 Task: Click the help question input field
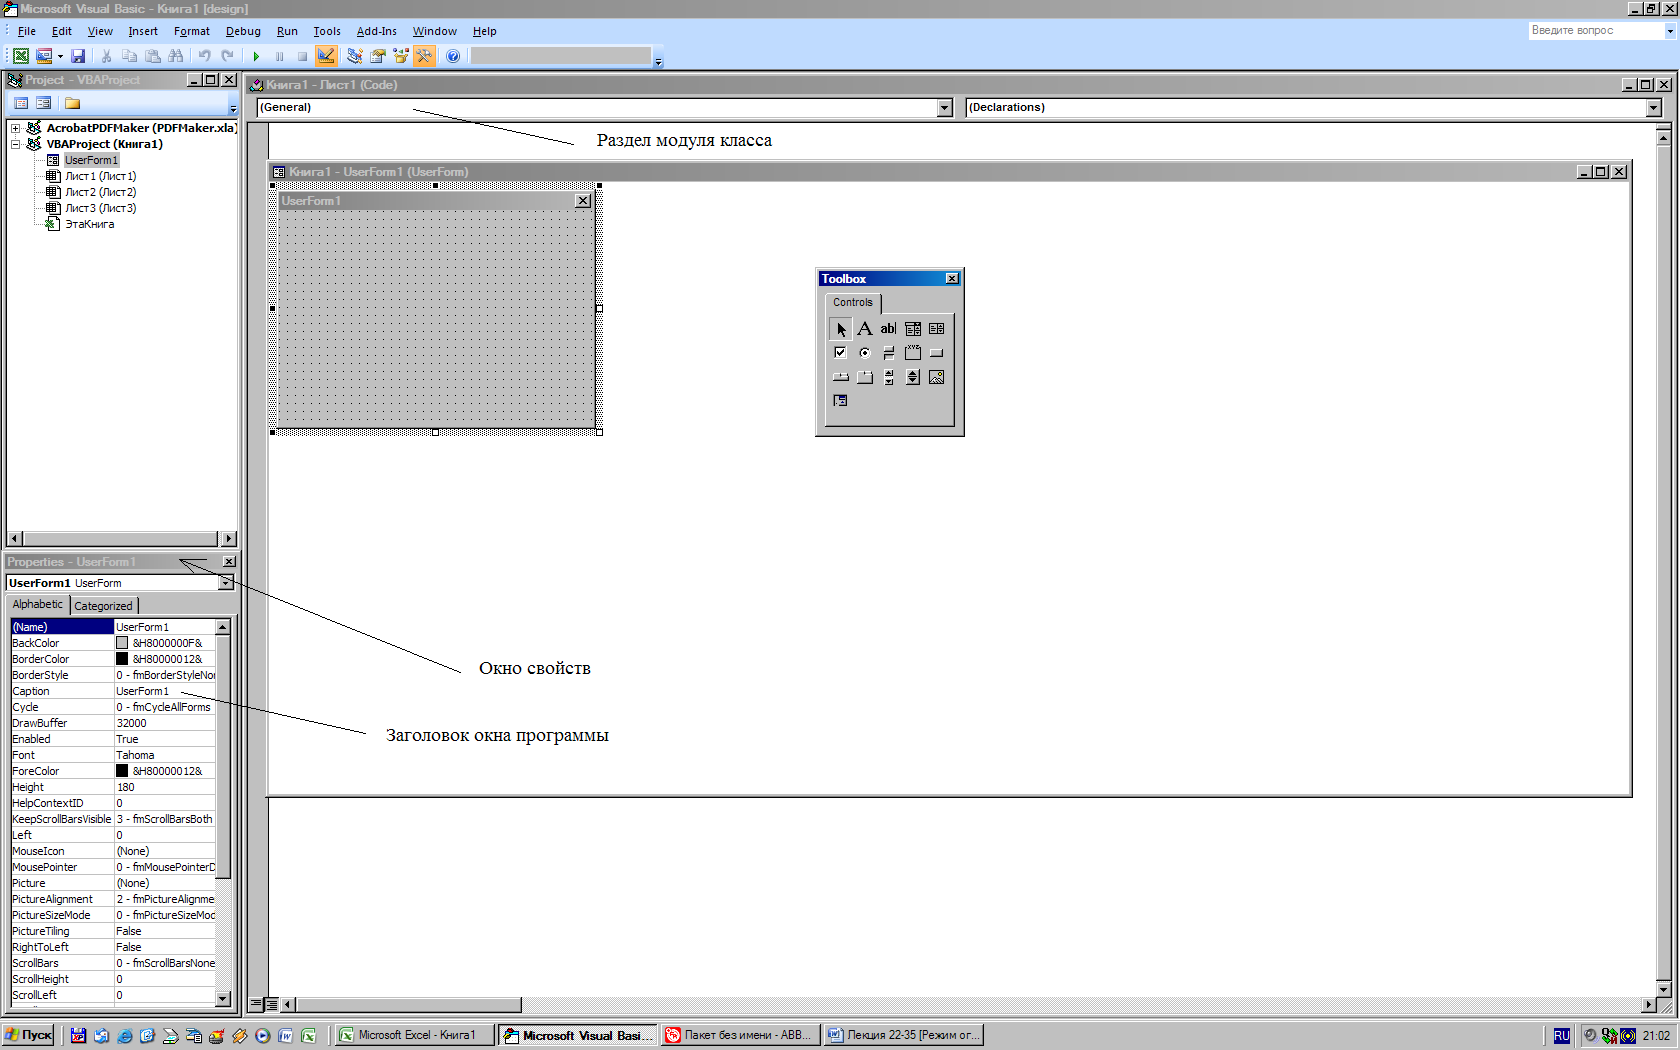(x=1595, y=31)
